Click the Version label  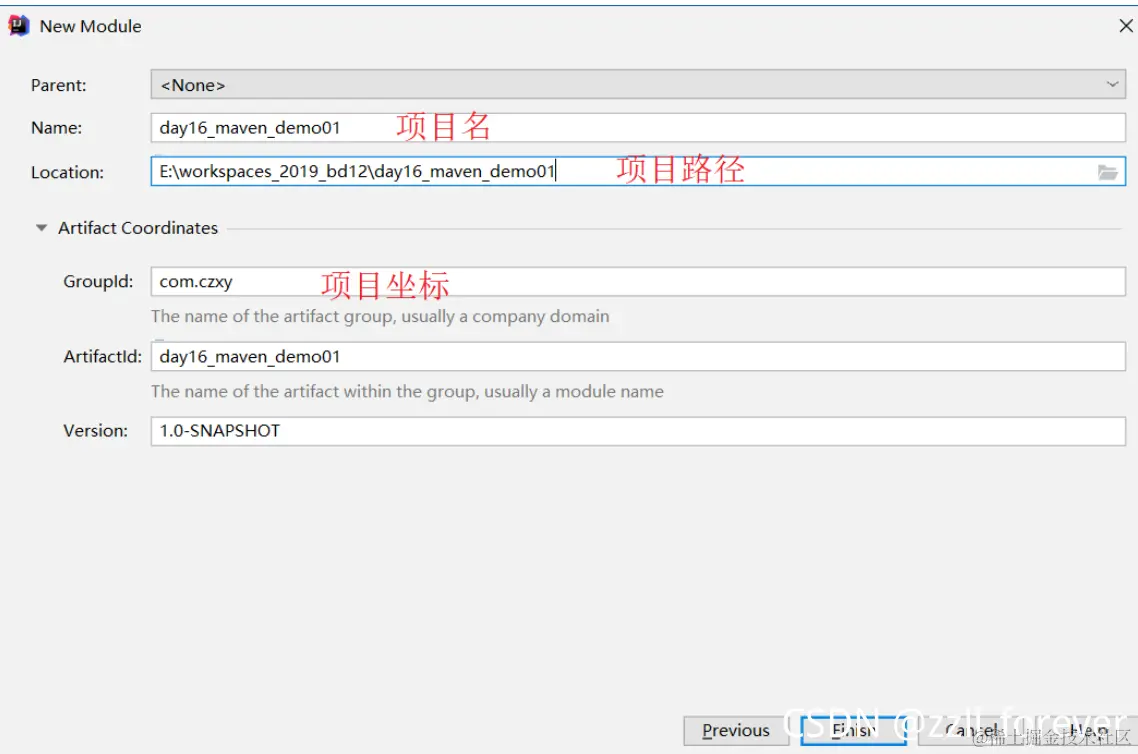tap(95, 431)
